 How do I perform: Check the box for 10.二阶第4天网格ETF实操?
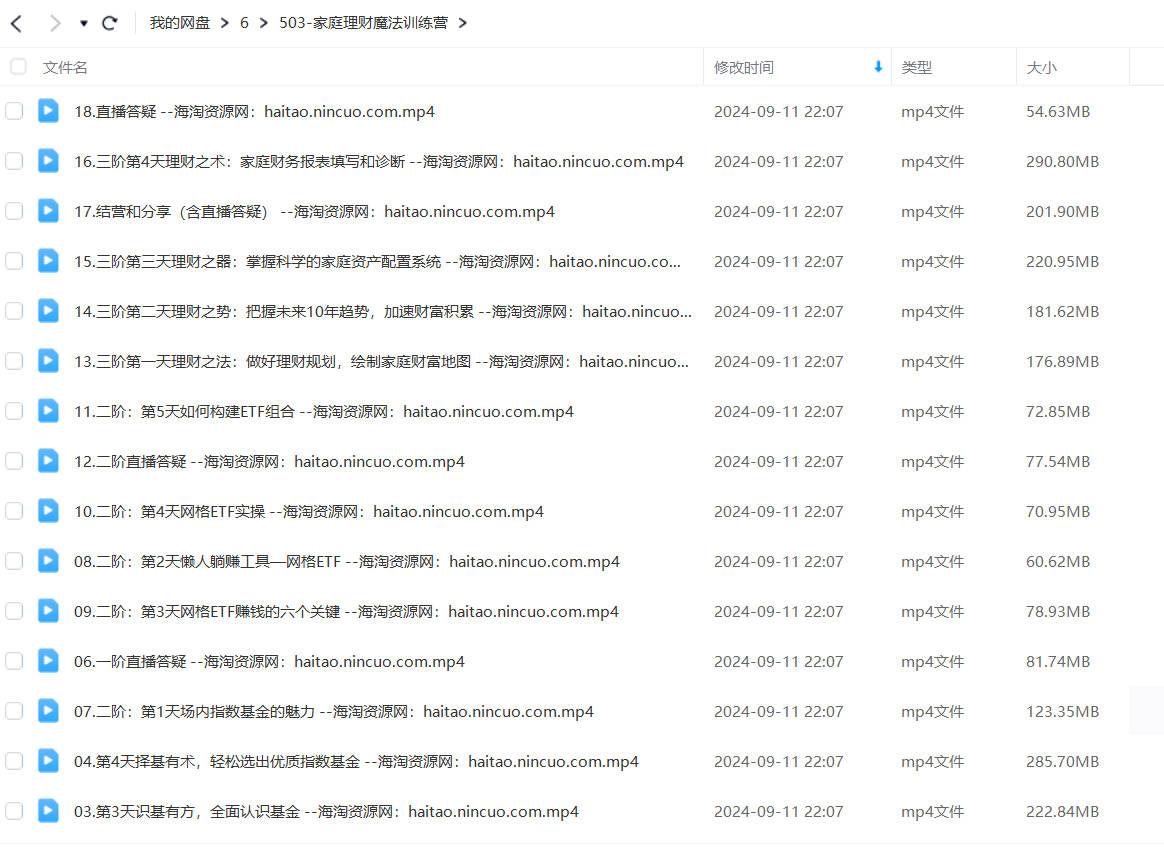click(x=14, y=511)
